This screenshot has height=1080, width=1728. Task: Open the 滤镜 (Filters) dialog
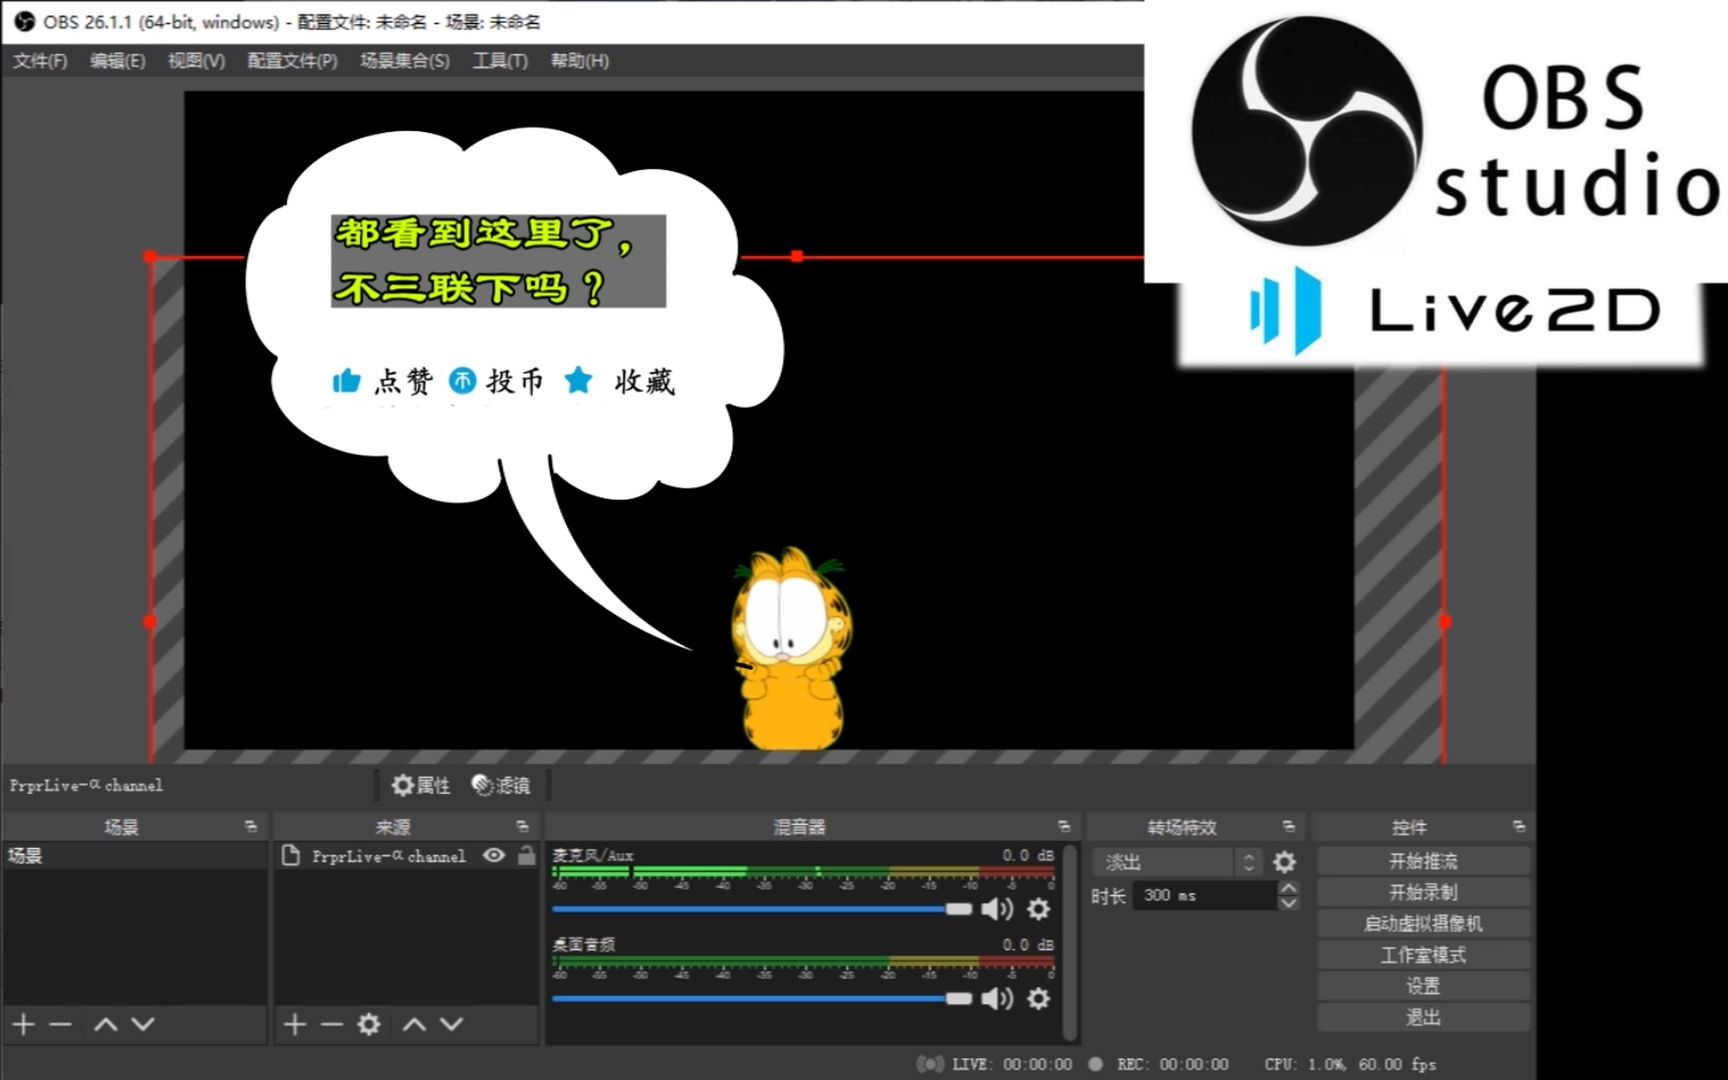(x=501, y=786)
